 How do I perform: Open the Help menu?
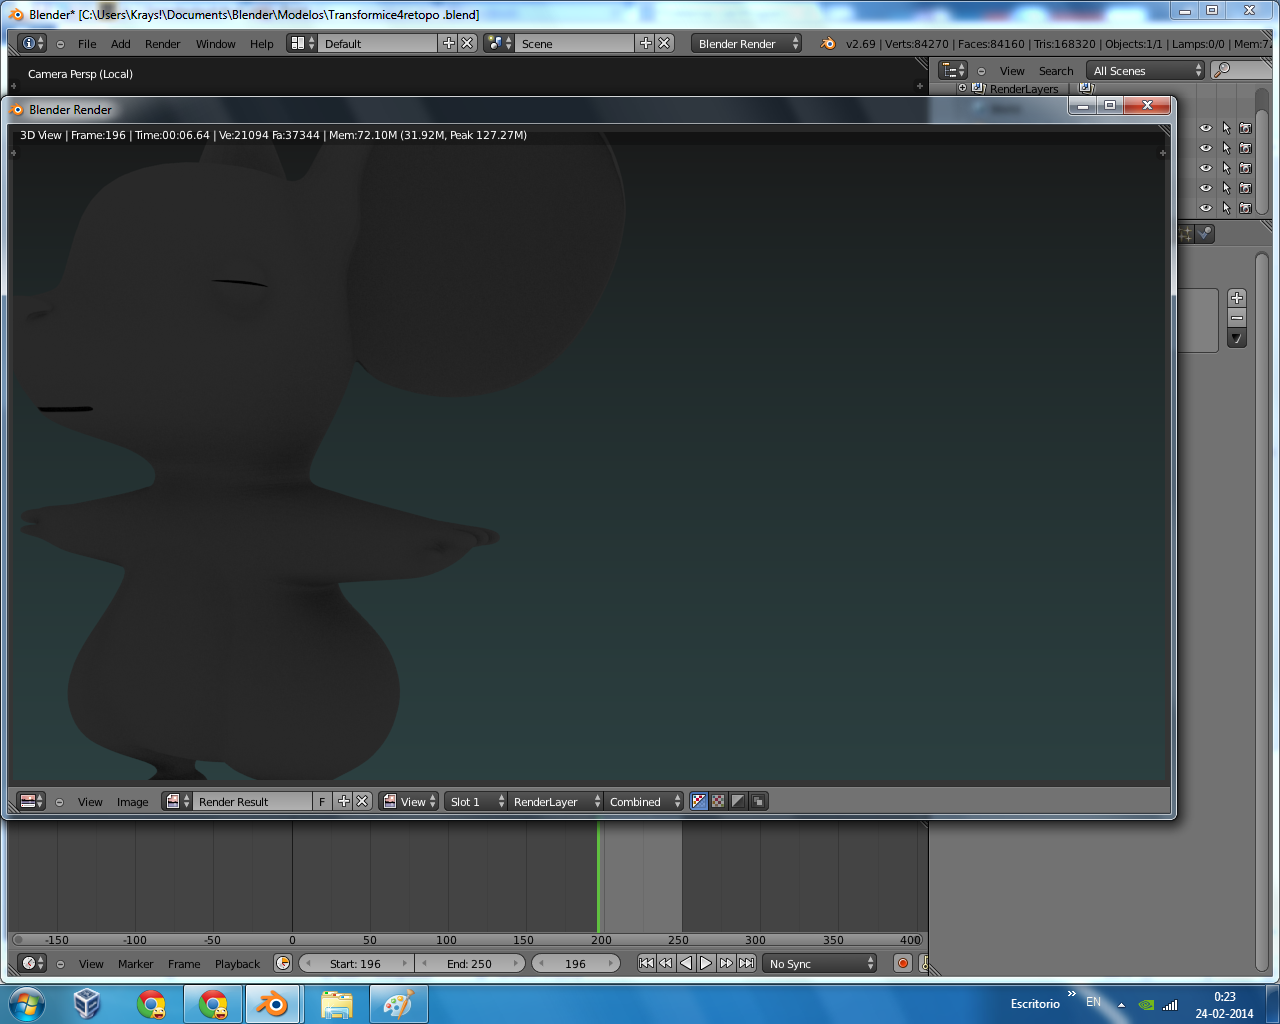261,44
